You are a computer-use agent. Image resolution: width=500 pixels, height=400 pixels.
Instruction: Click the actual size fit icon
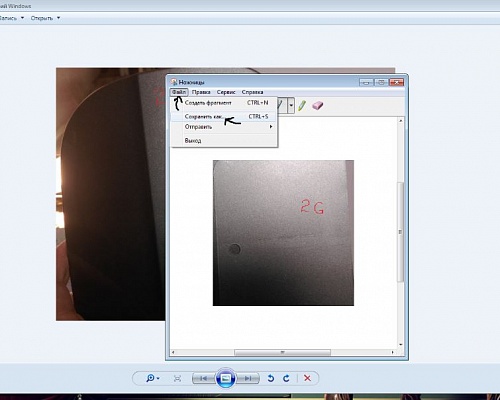177,378
